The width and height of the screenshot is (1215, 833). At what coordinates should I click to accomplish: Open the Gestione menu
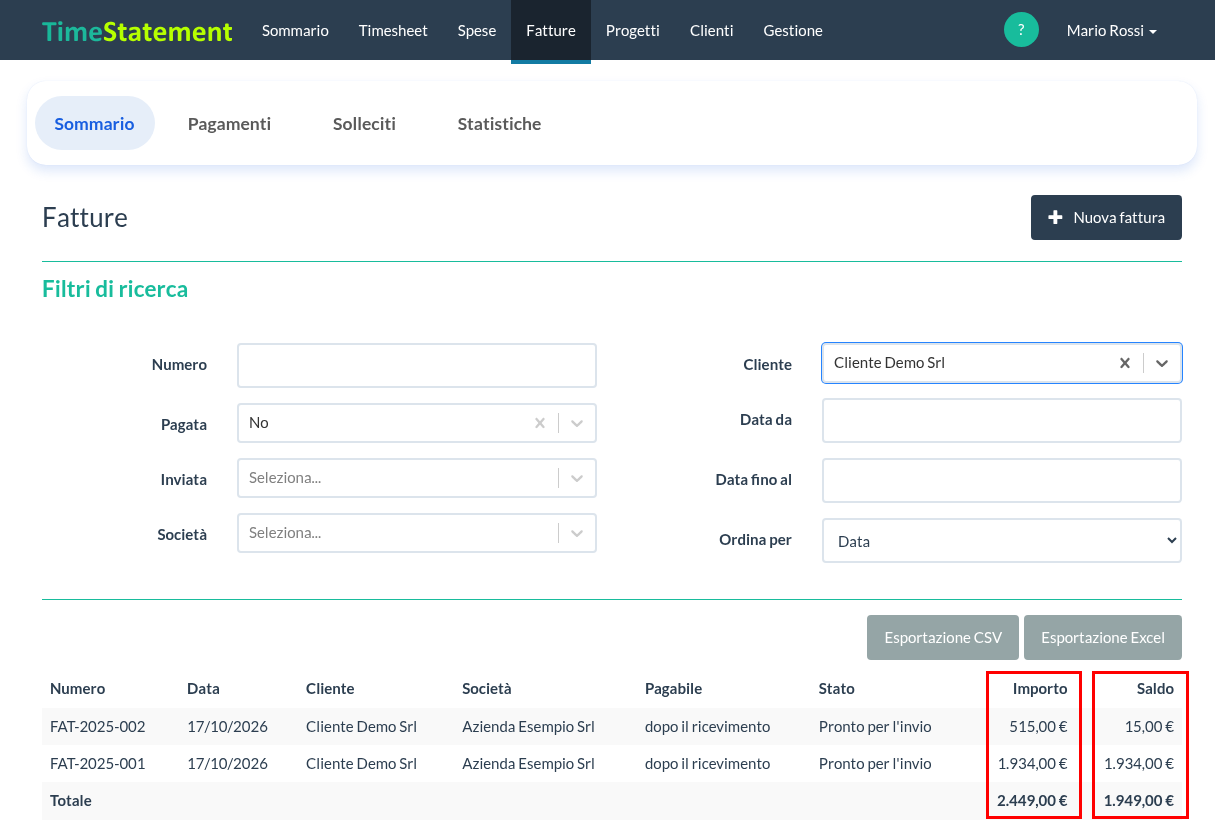coord(793,31)
